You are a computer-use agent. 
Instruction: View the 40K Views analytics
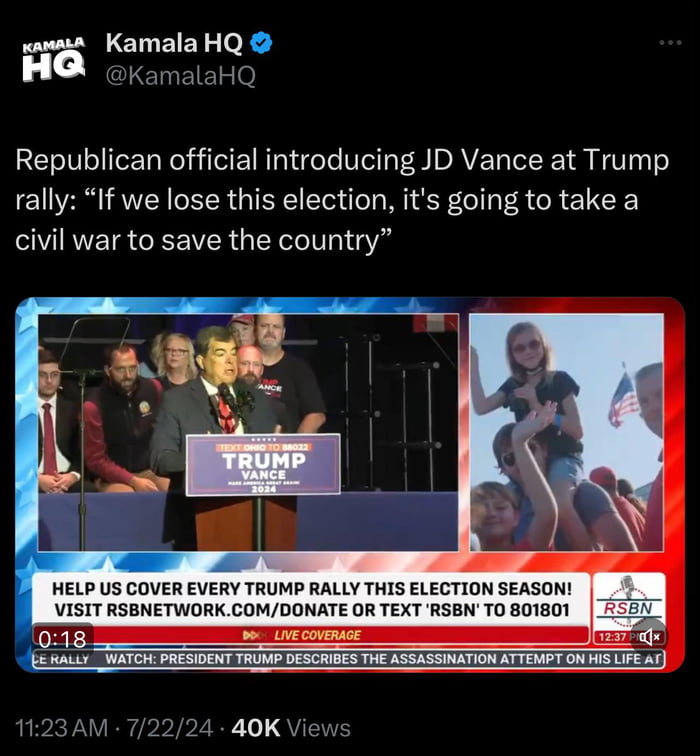click(291, 728)
